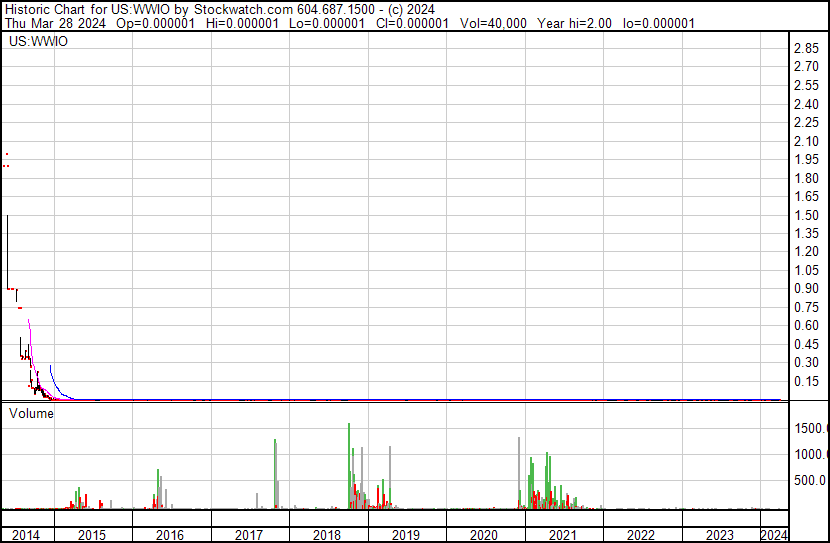The image size is (830, 543).
Task: Click the Stockwatch.com text in the title
Action: coord(243,10)
